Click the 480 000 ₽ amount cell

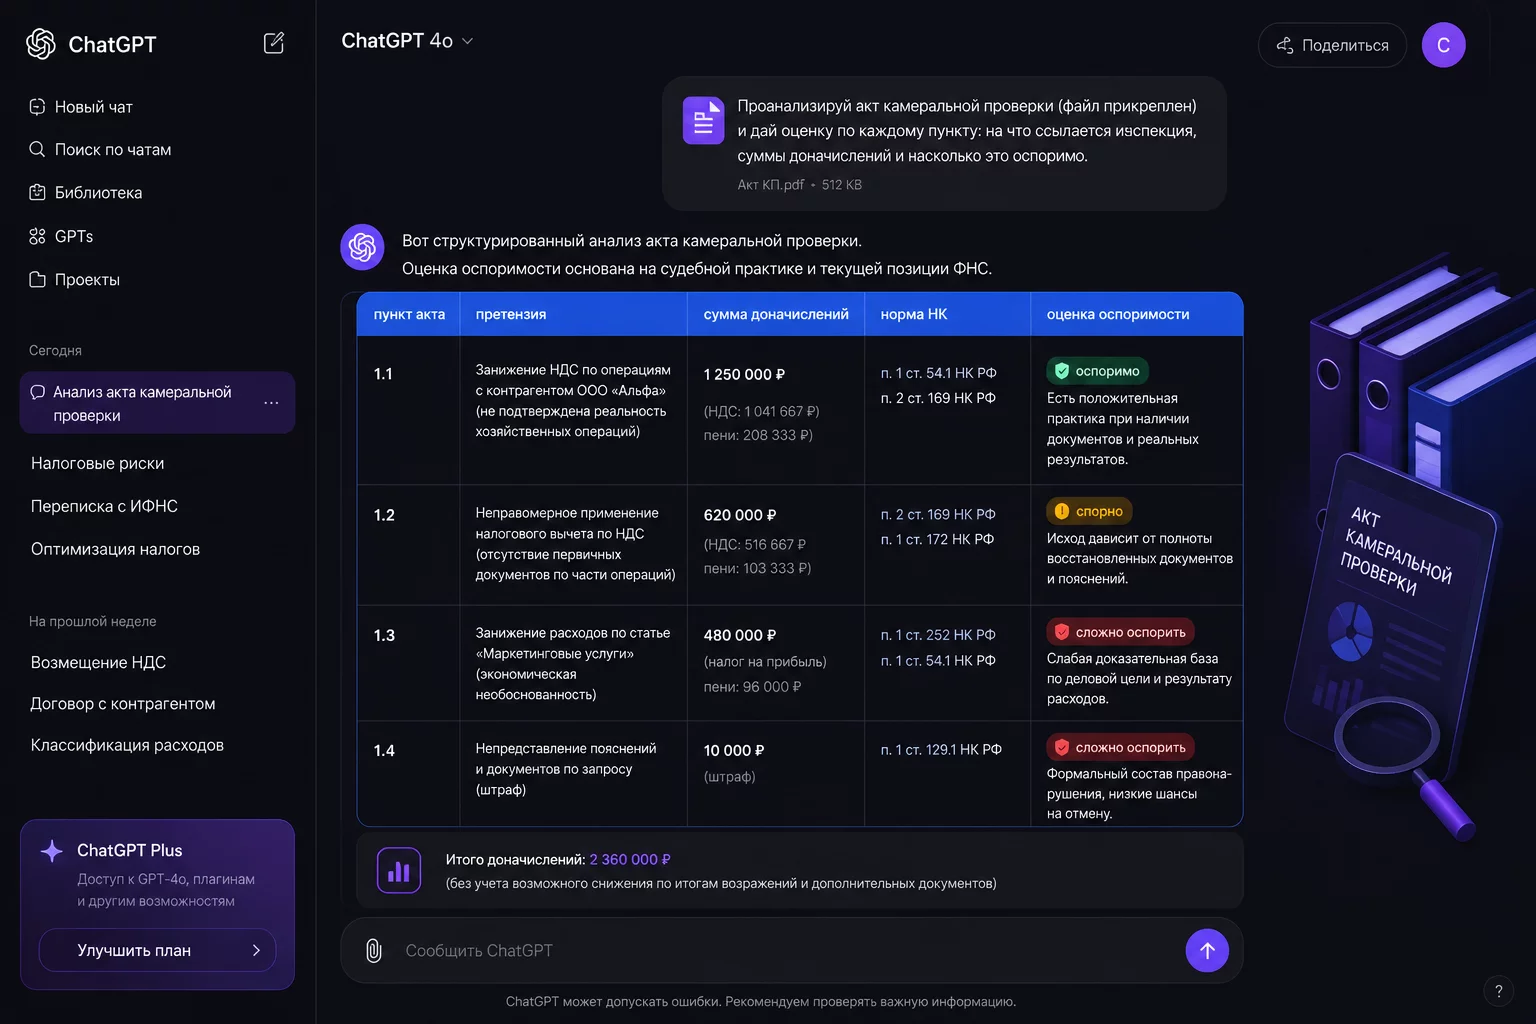[x=740, y=635]
